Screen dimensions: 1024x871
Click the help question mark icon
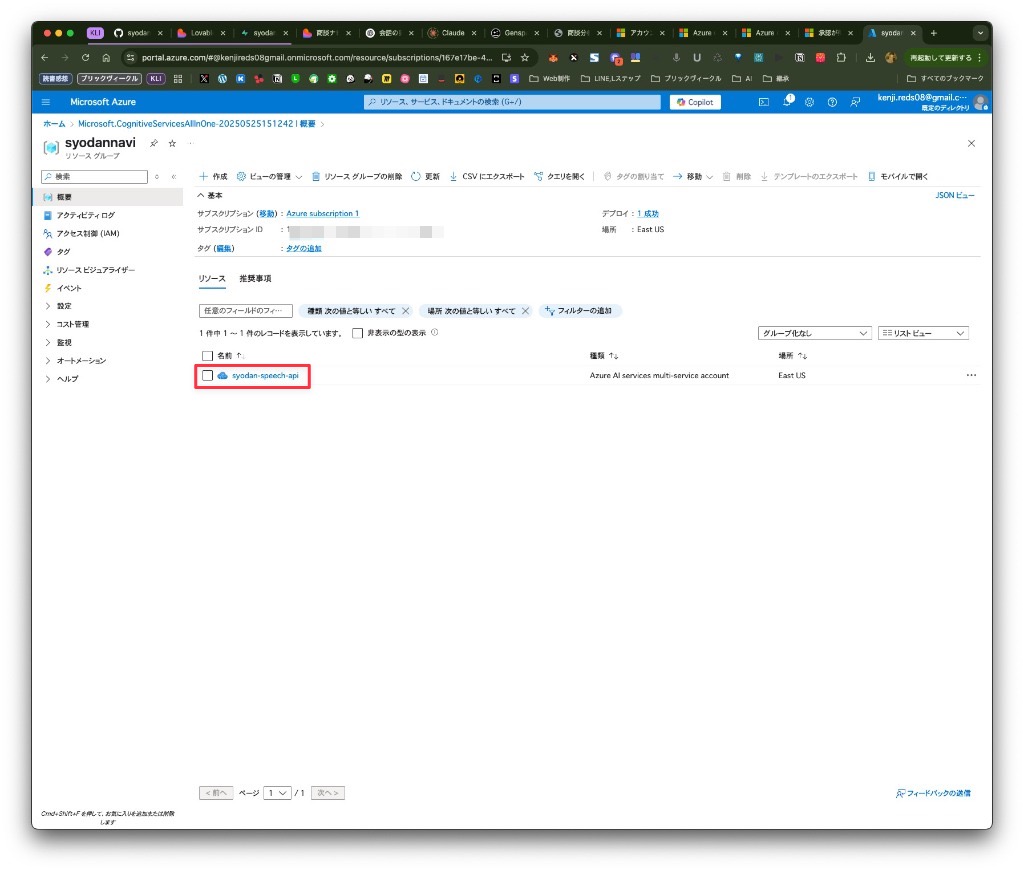coord(832,102)
